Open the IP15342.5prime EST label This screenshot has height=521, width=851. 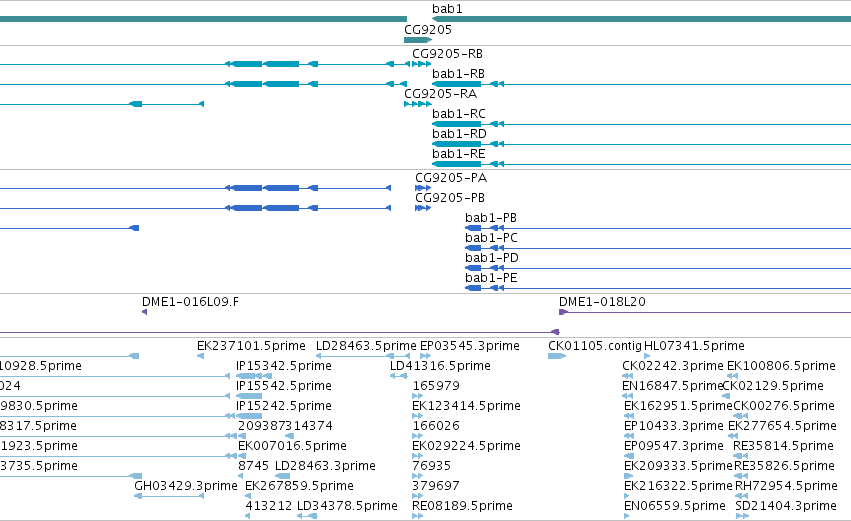point(284,366)
